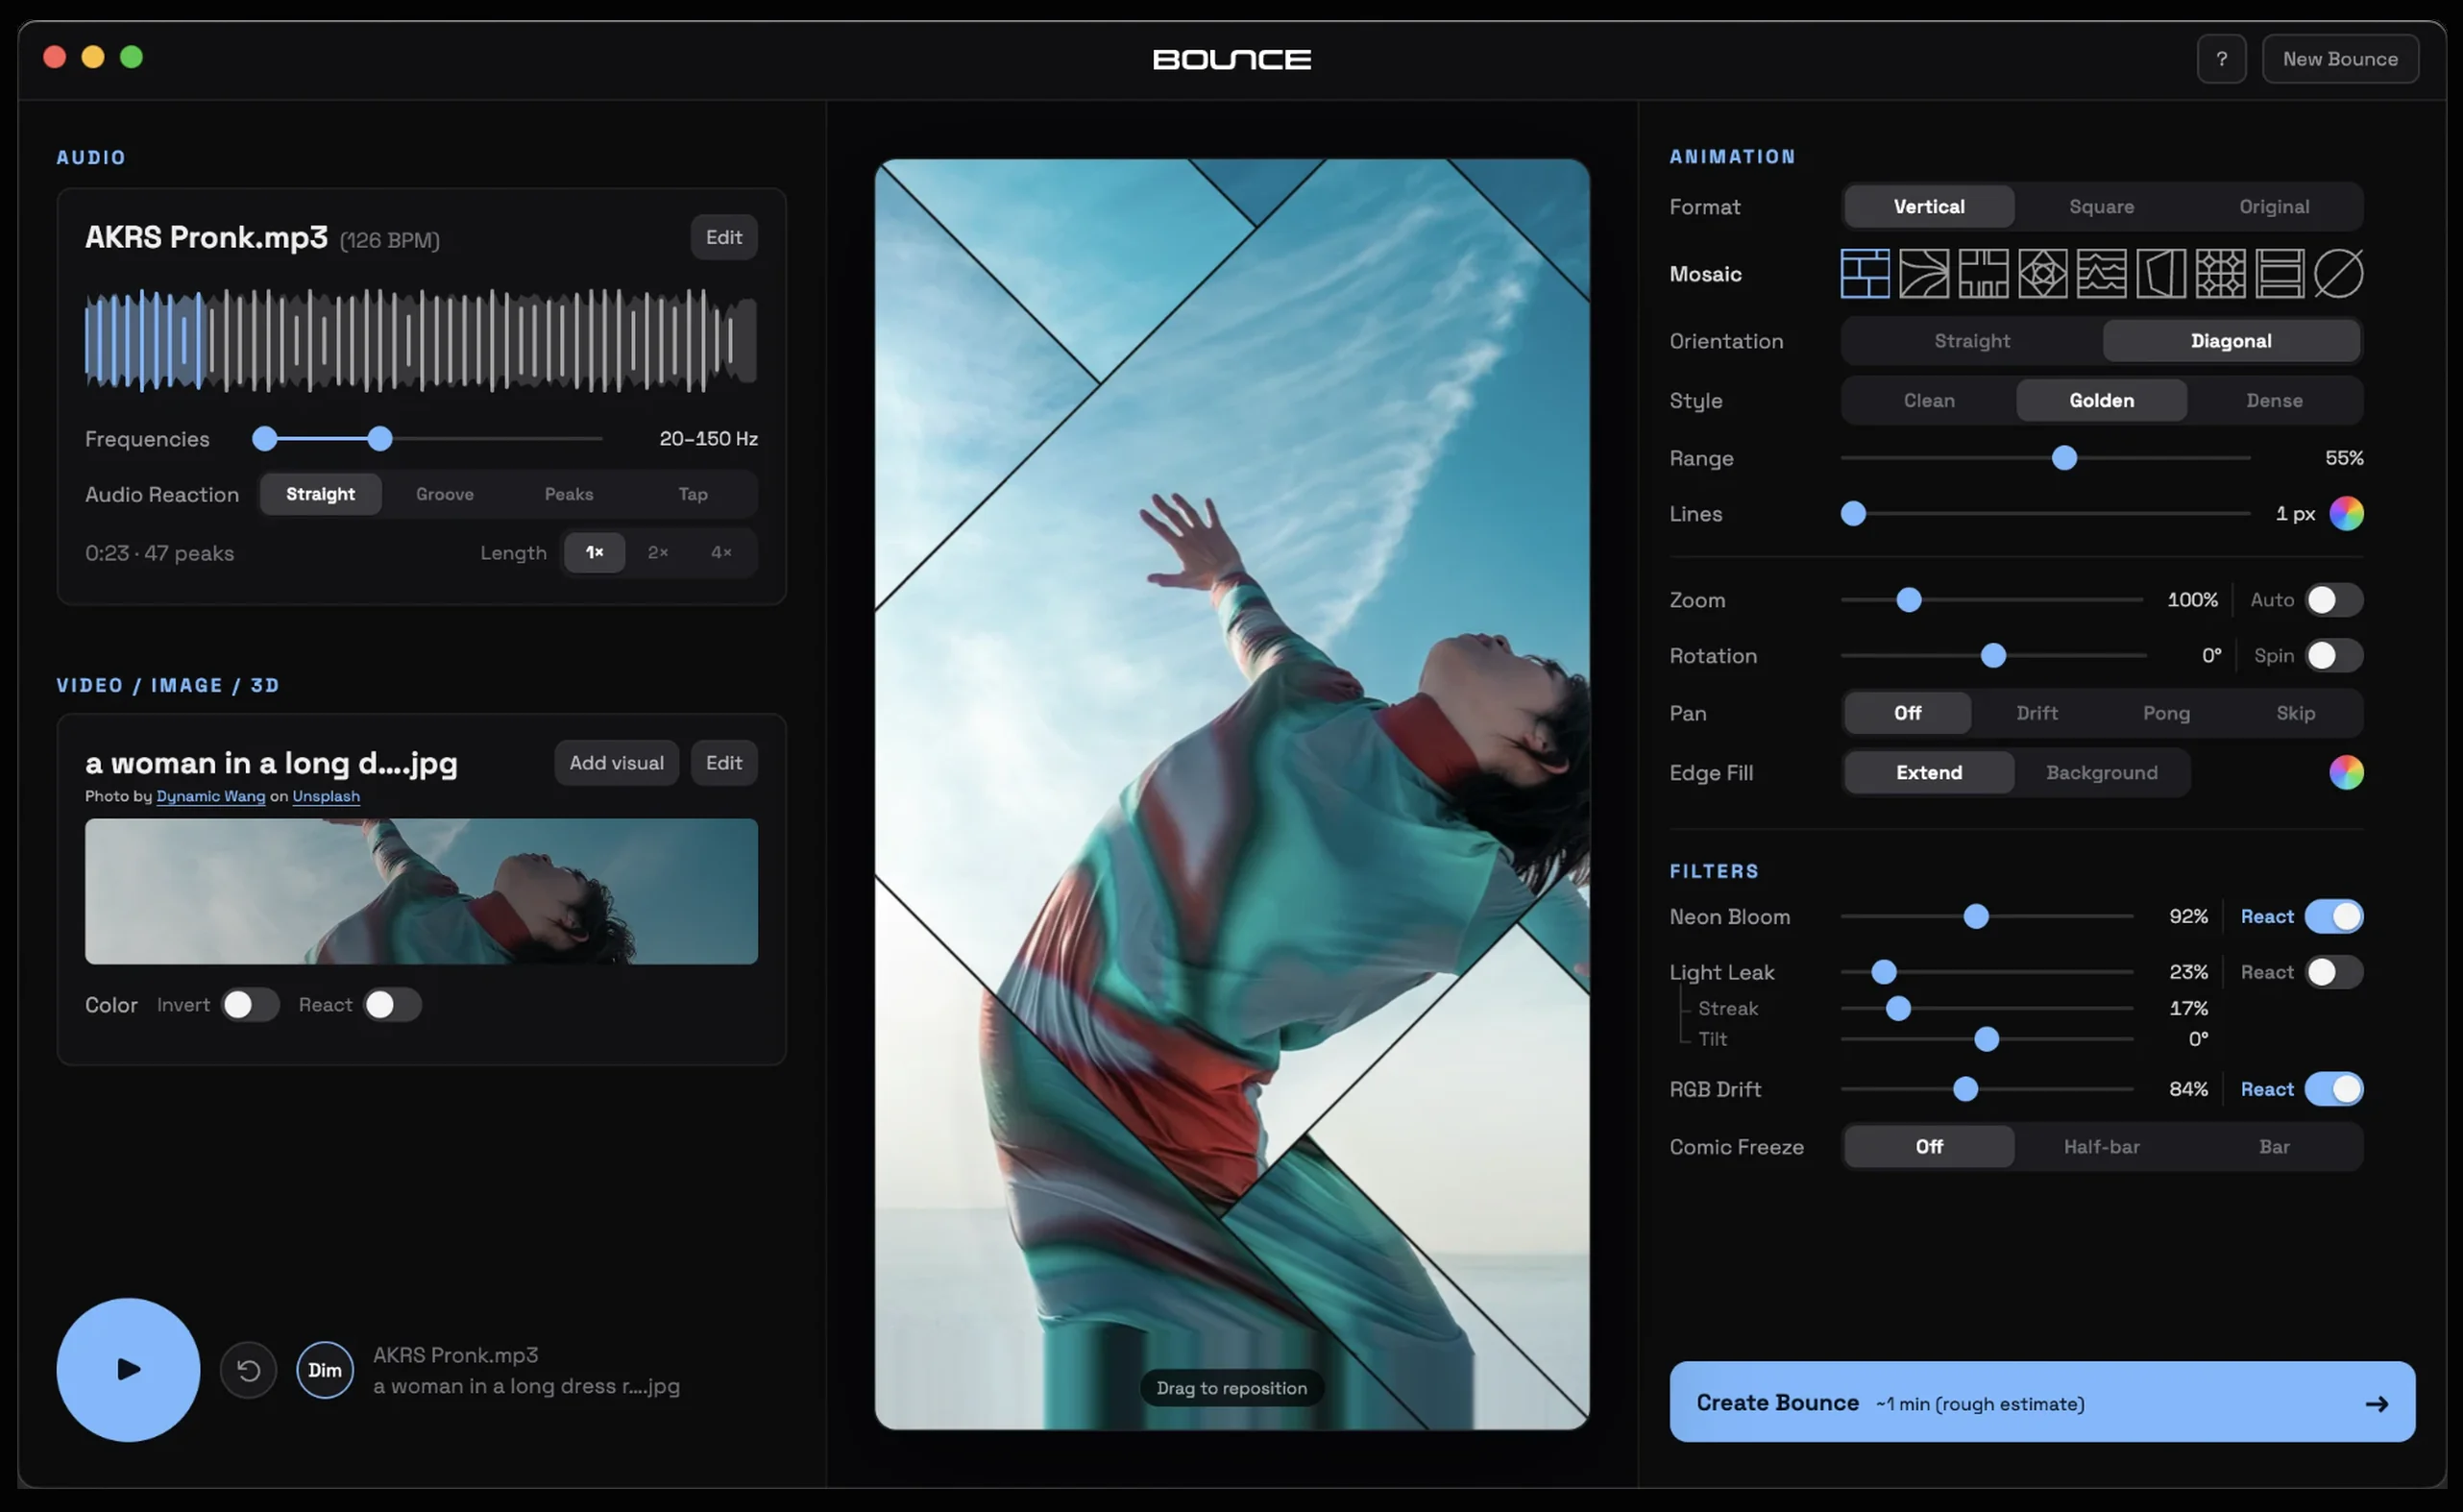2463x1512 pixels.
Task: Enable the Zoom Auto toggle
Action: point(2334,600)
